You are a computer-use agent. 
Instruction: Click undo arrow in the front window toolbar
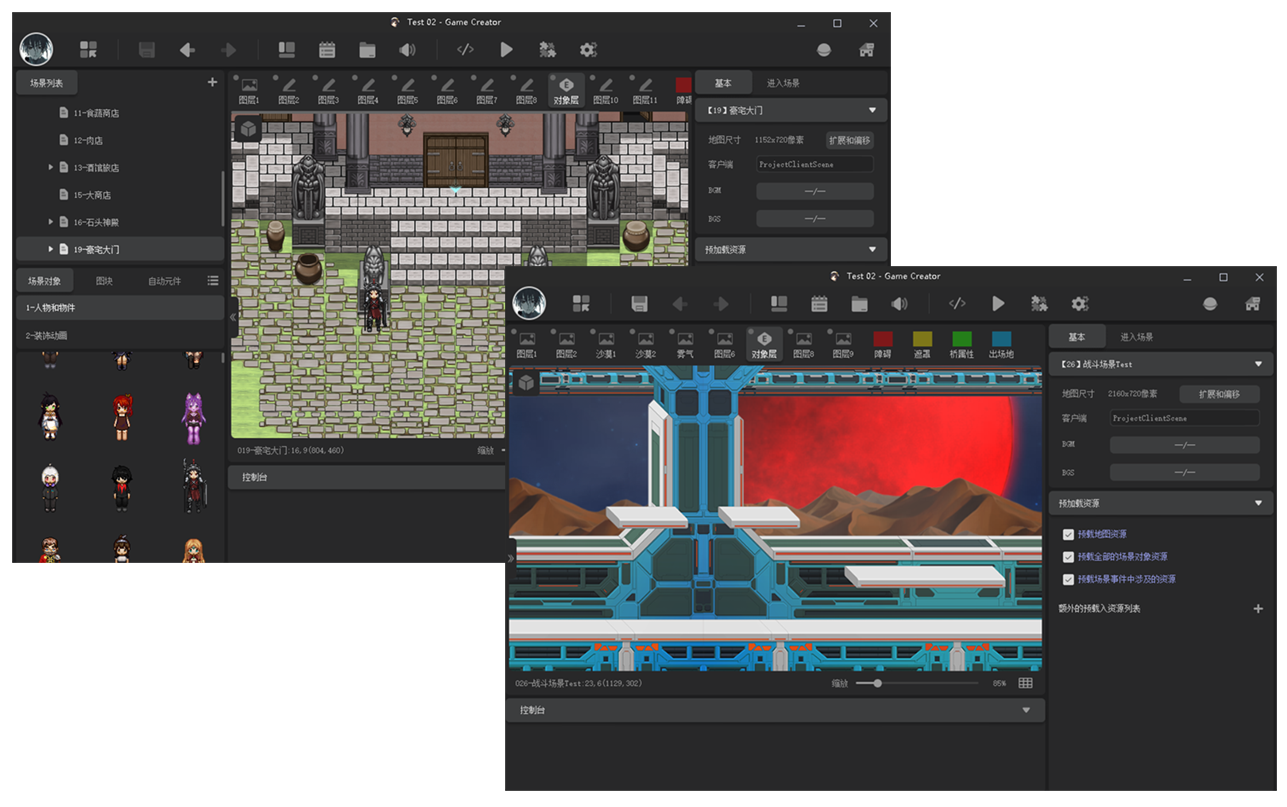click(680, 303)
